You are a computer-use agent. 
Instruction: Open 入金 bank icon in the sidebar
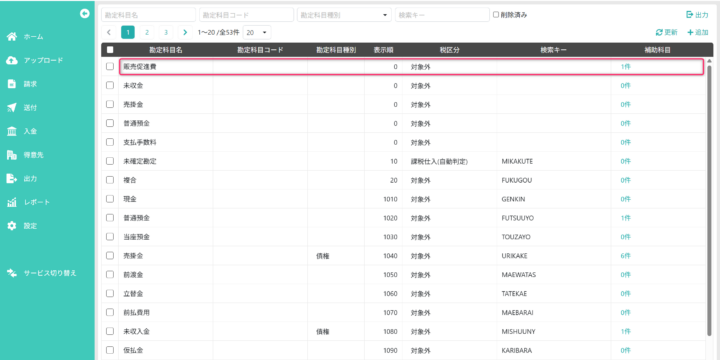pos(11,131)
